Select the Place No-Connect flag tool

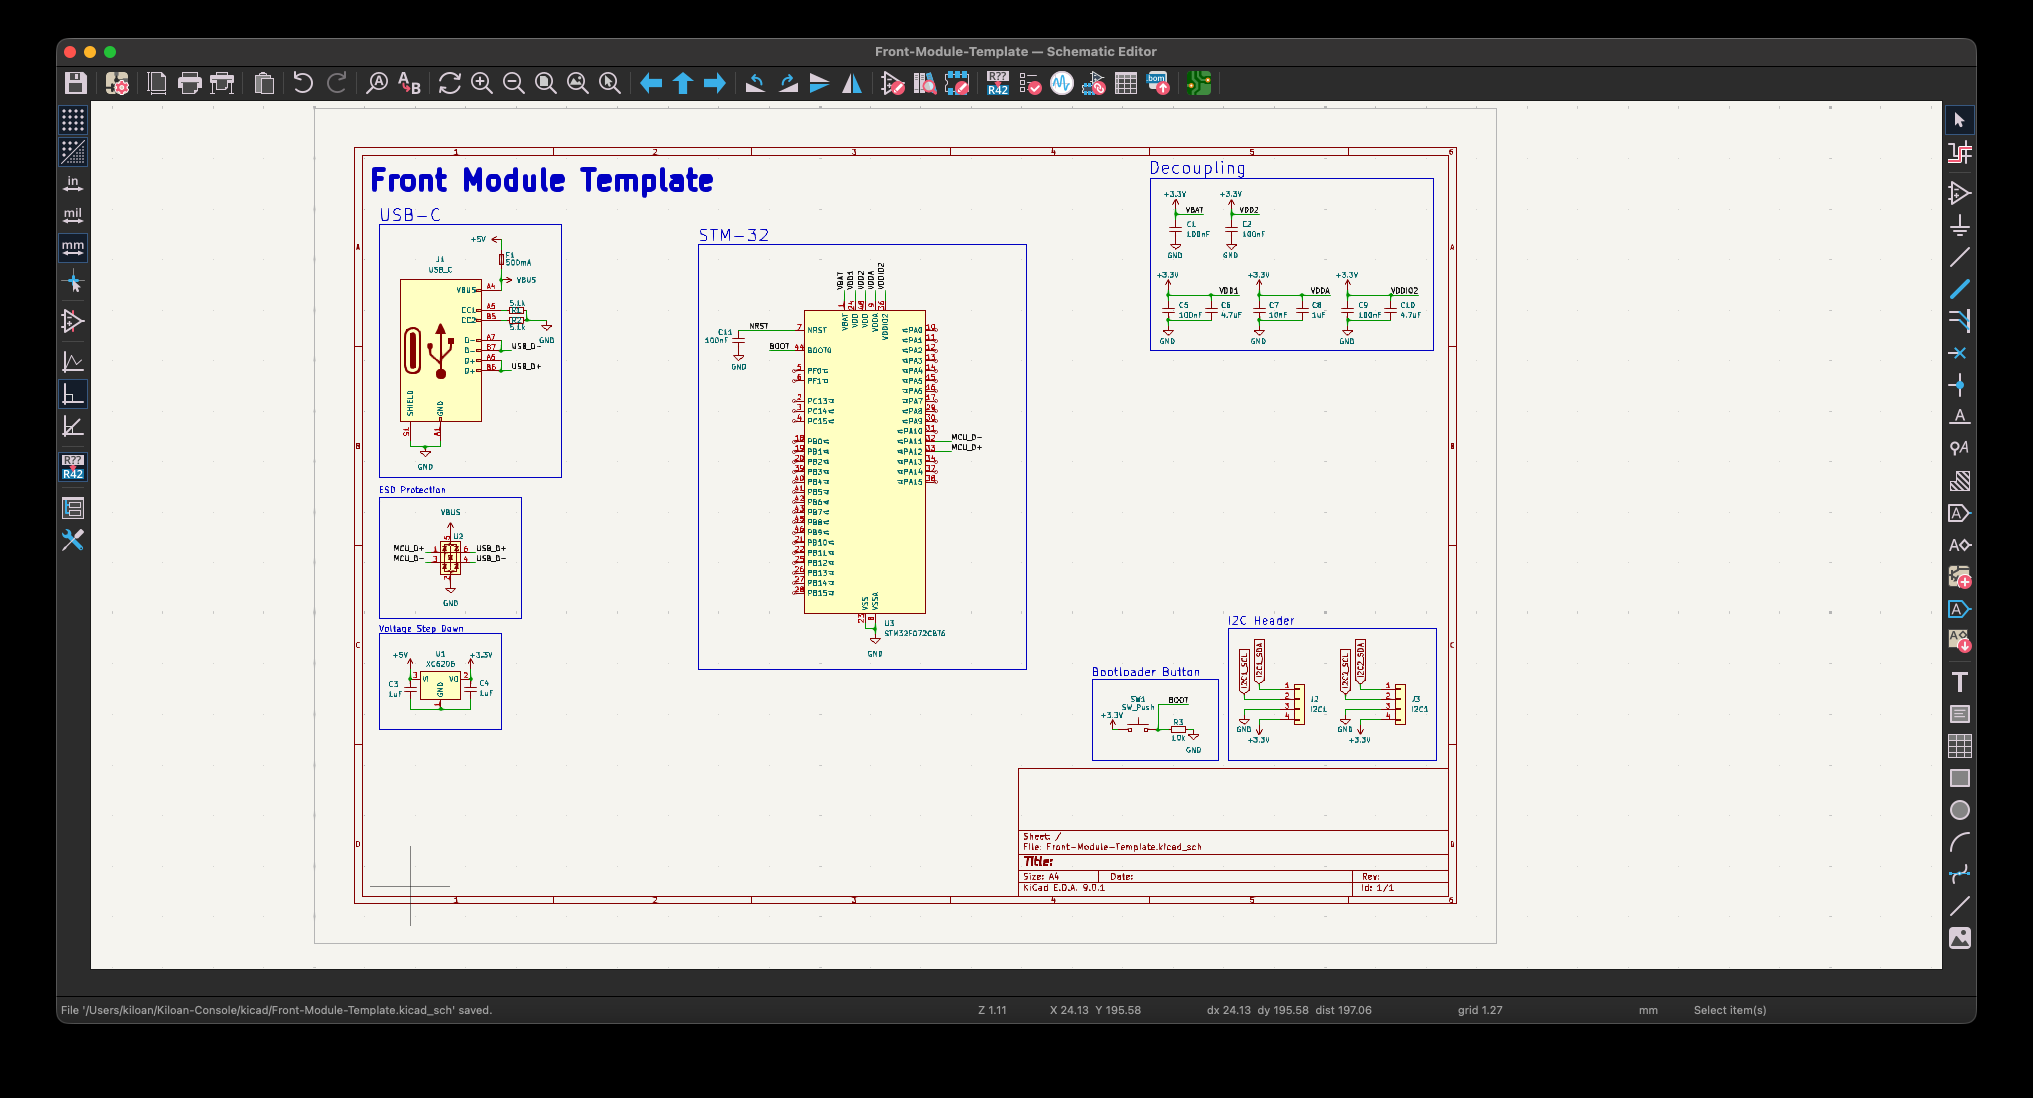tap(1959, 353)
